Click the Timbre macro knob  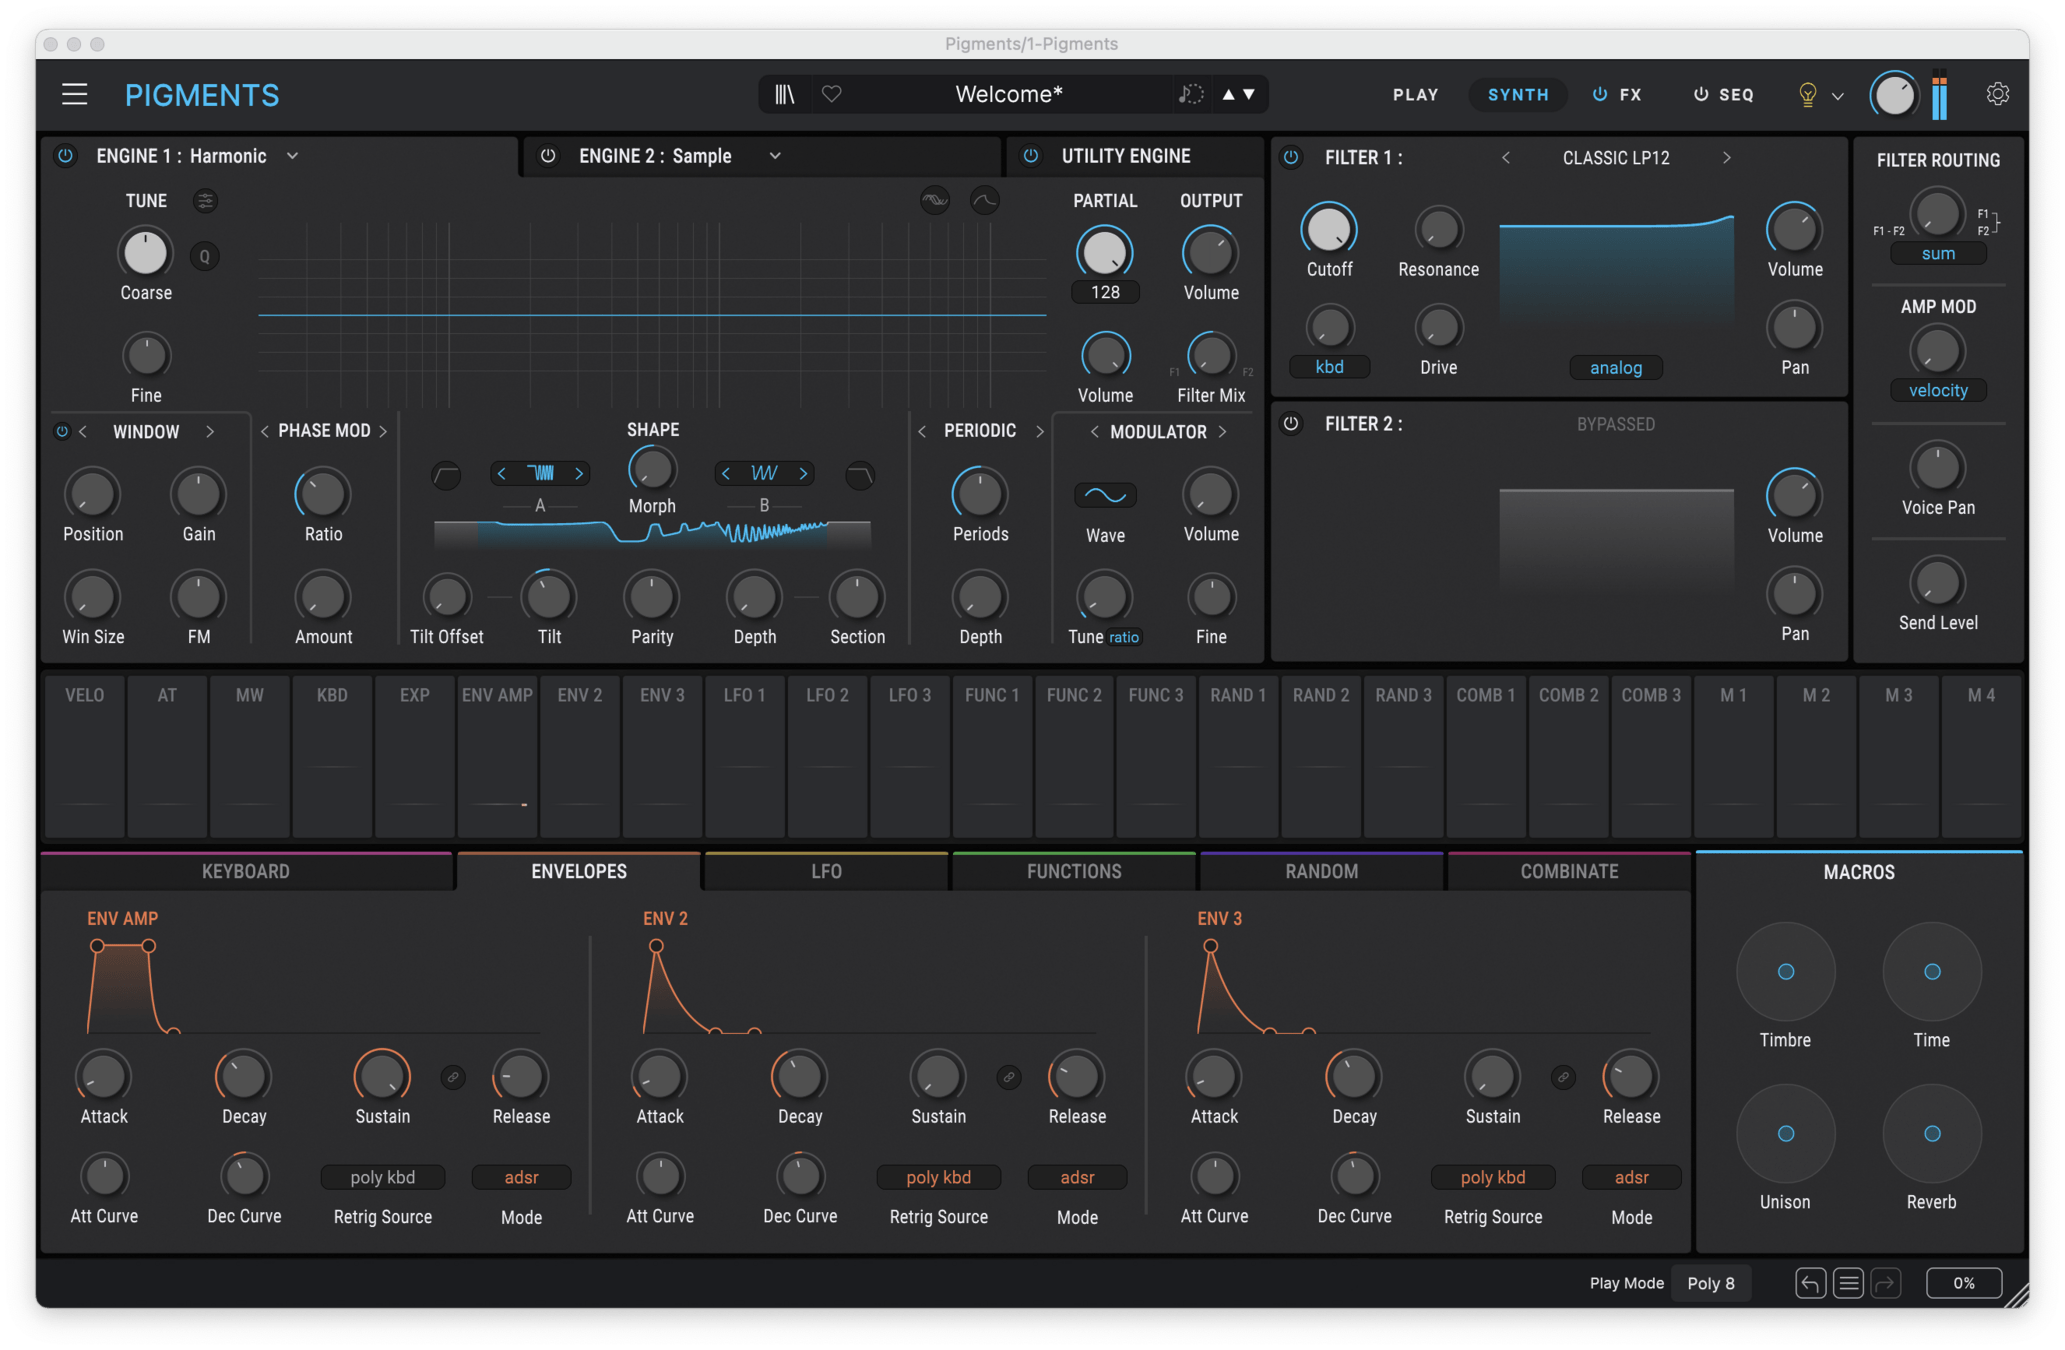point(1785,971)
